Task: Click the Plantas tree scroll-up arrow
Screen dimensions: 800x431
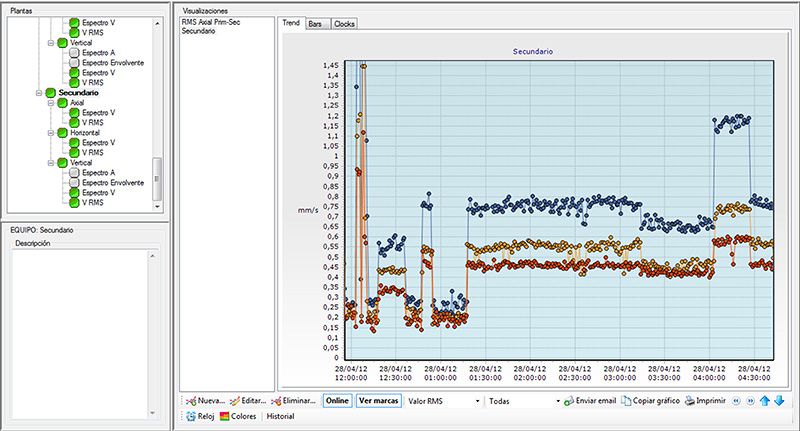Action: (x=157, y=23)
